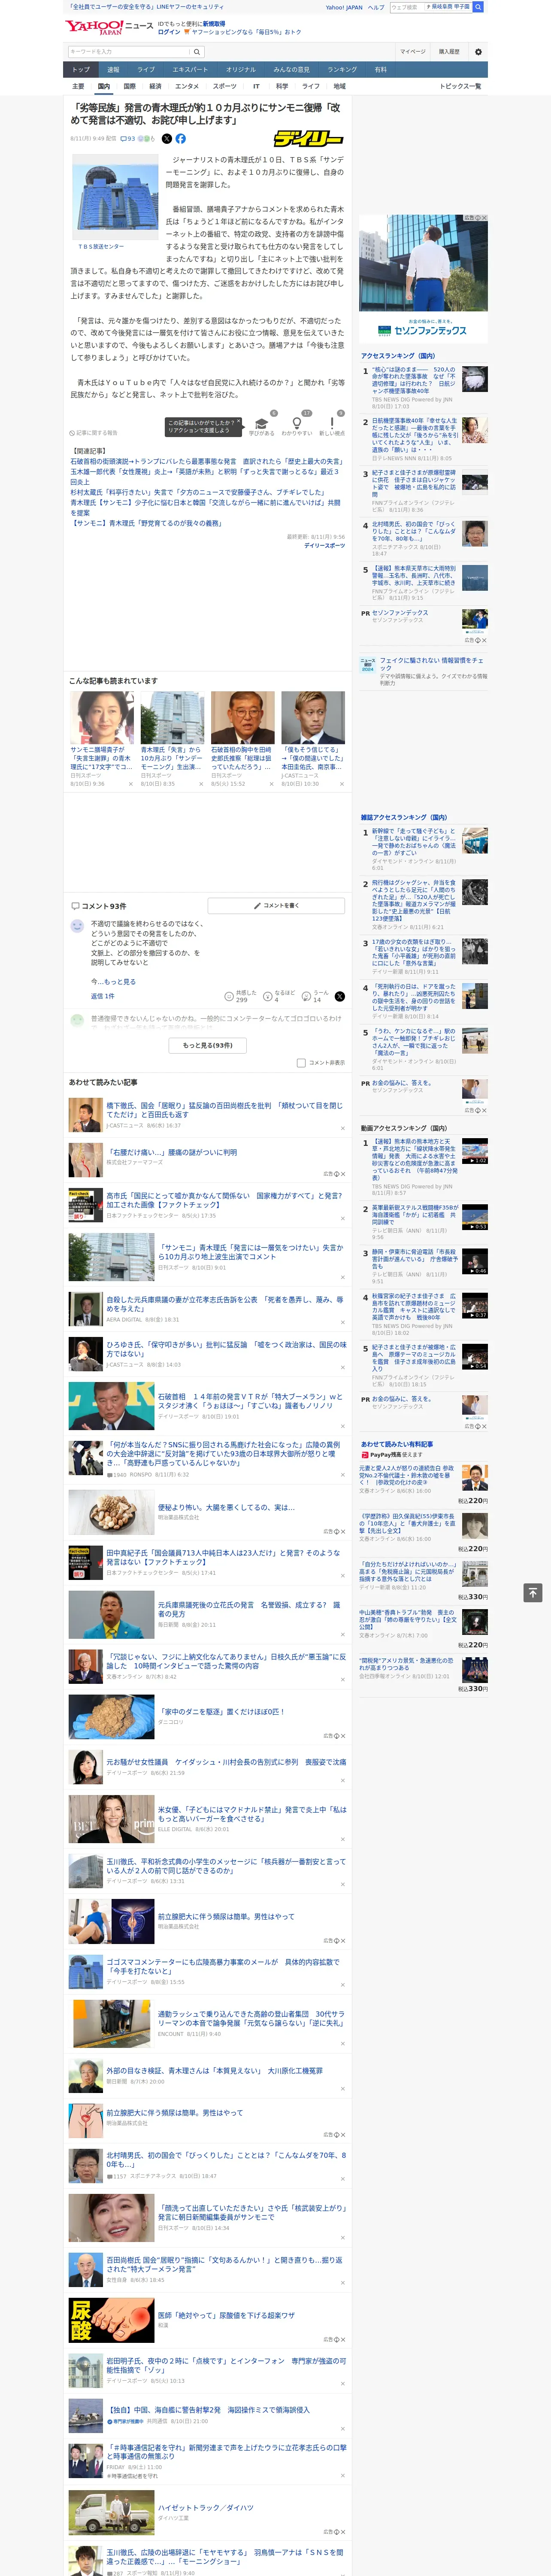Select the トップ navigation tab
Viewport: 551px width, 2576px height.
[81, 70]
